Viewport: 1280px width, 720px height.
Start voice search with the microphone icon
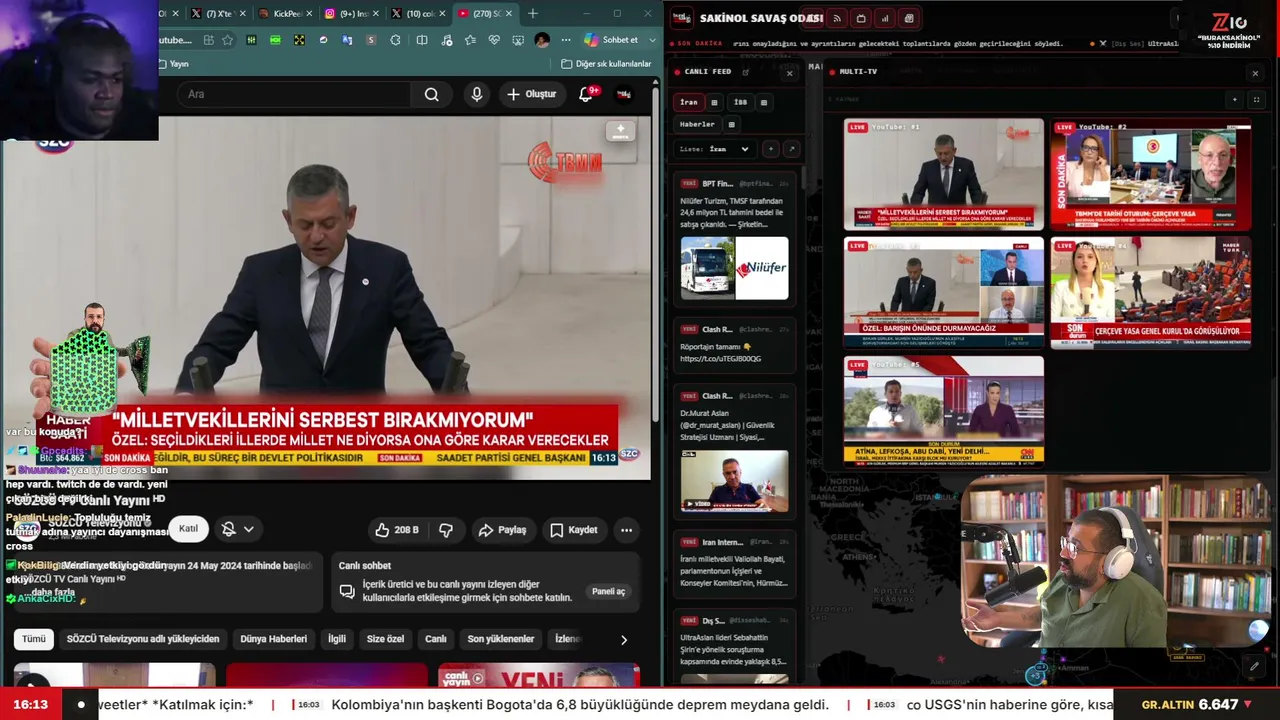click(x=477, y=94)
